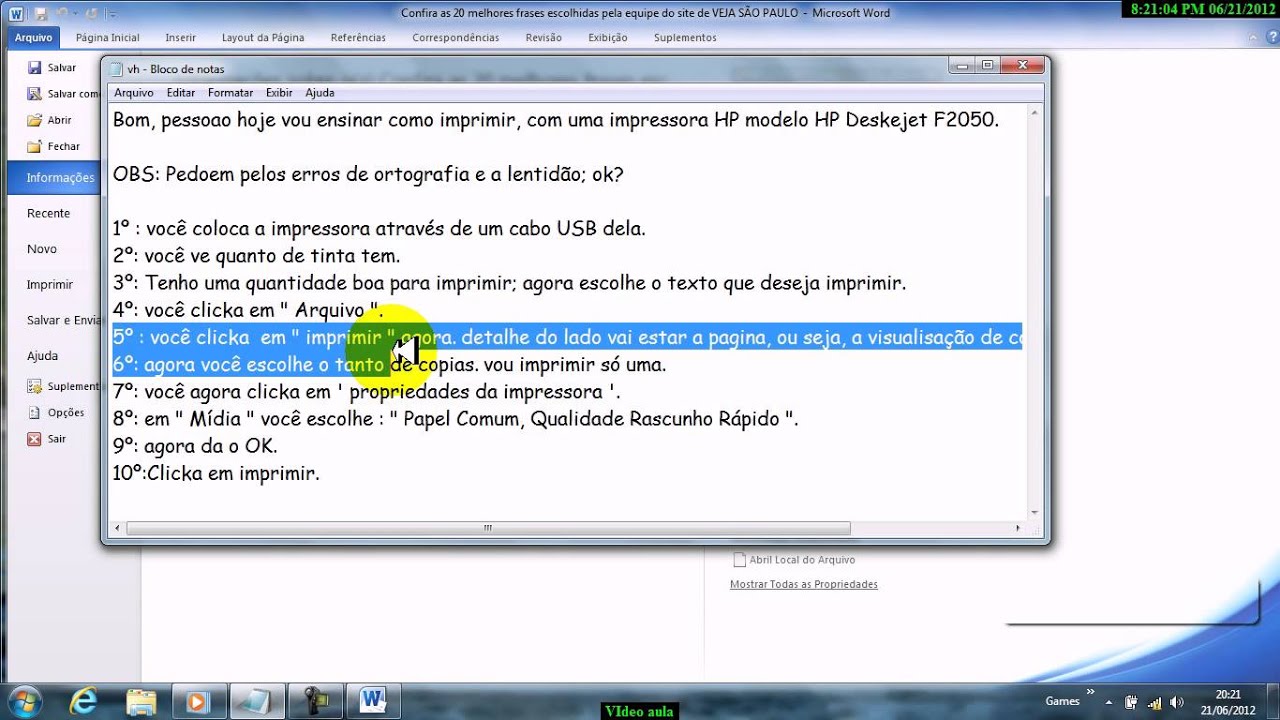Switch to Suplementos ribbon tab
1280x720 pixels.
coord(685,38)
